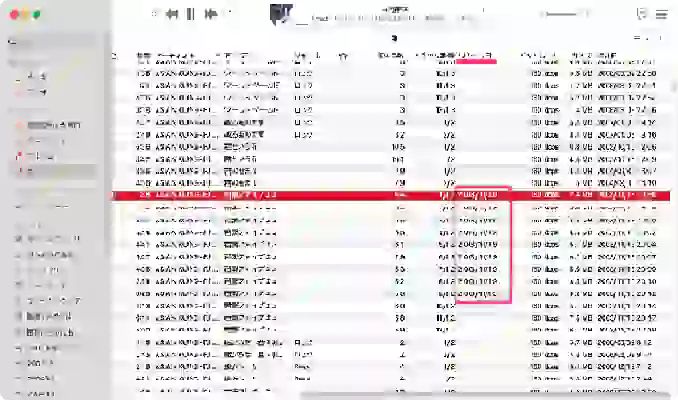This screenshot has height=400, width=678.
Task: Toggle shuffle in the playback controls
Action: (154, 14)
